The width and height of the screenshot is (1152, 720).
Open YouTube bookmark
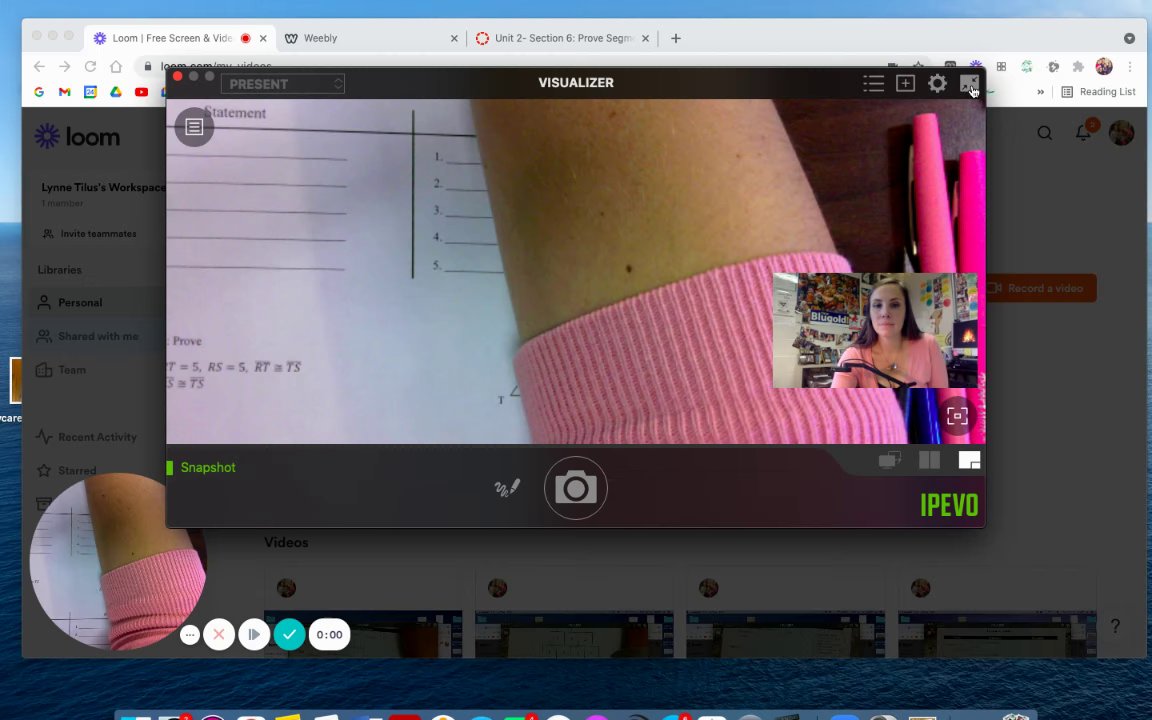142,92
